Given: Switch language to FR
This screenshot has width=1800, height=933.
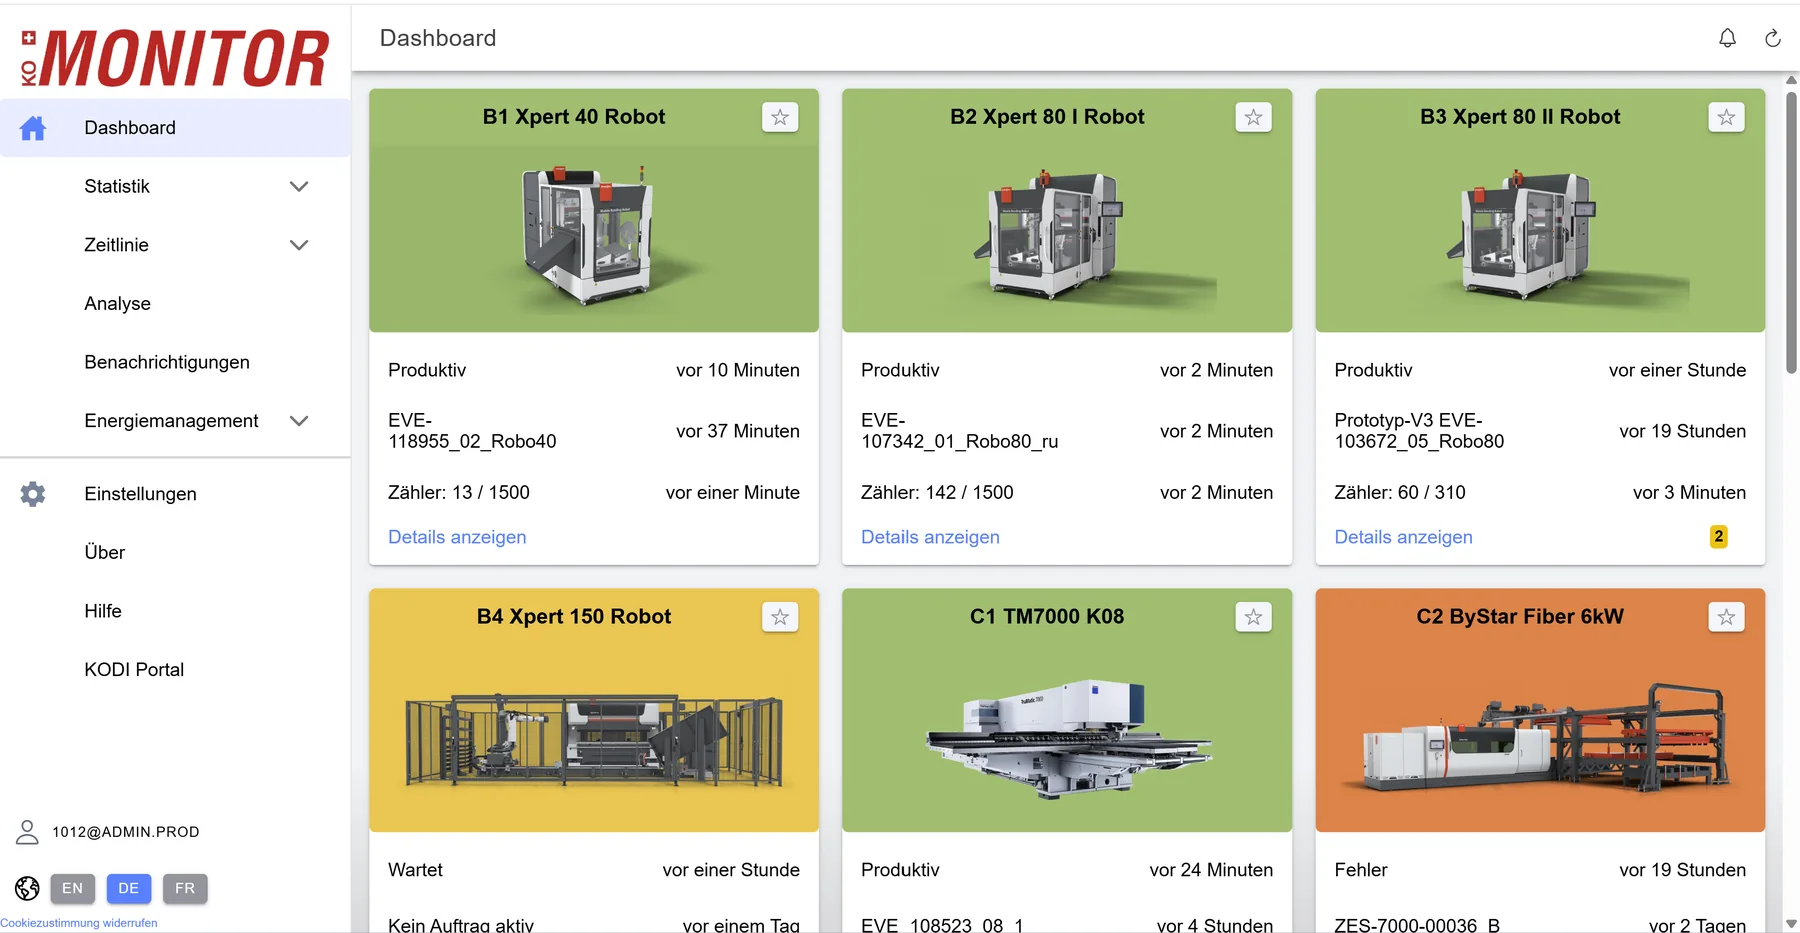Looking at the screenshot, I should (x=185, y=888).
